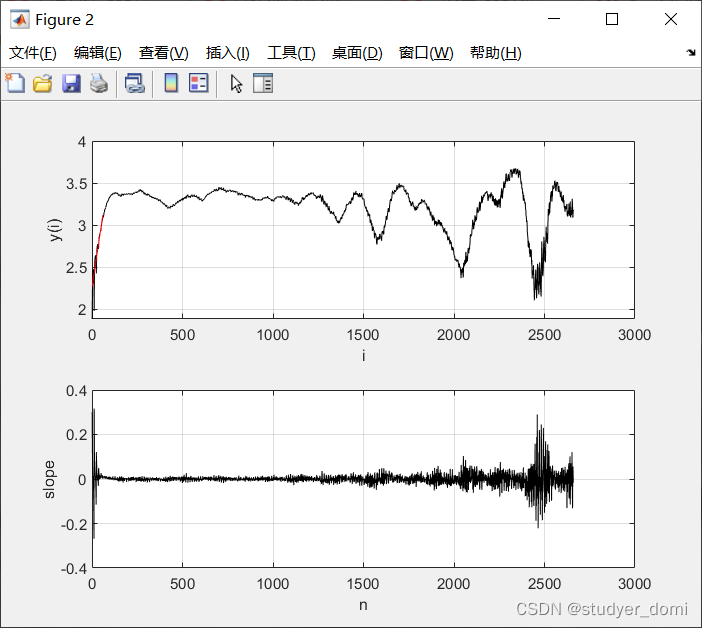Open the 编辑(E) menu

pyautogui.click(x=98, y=53)
